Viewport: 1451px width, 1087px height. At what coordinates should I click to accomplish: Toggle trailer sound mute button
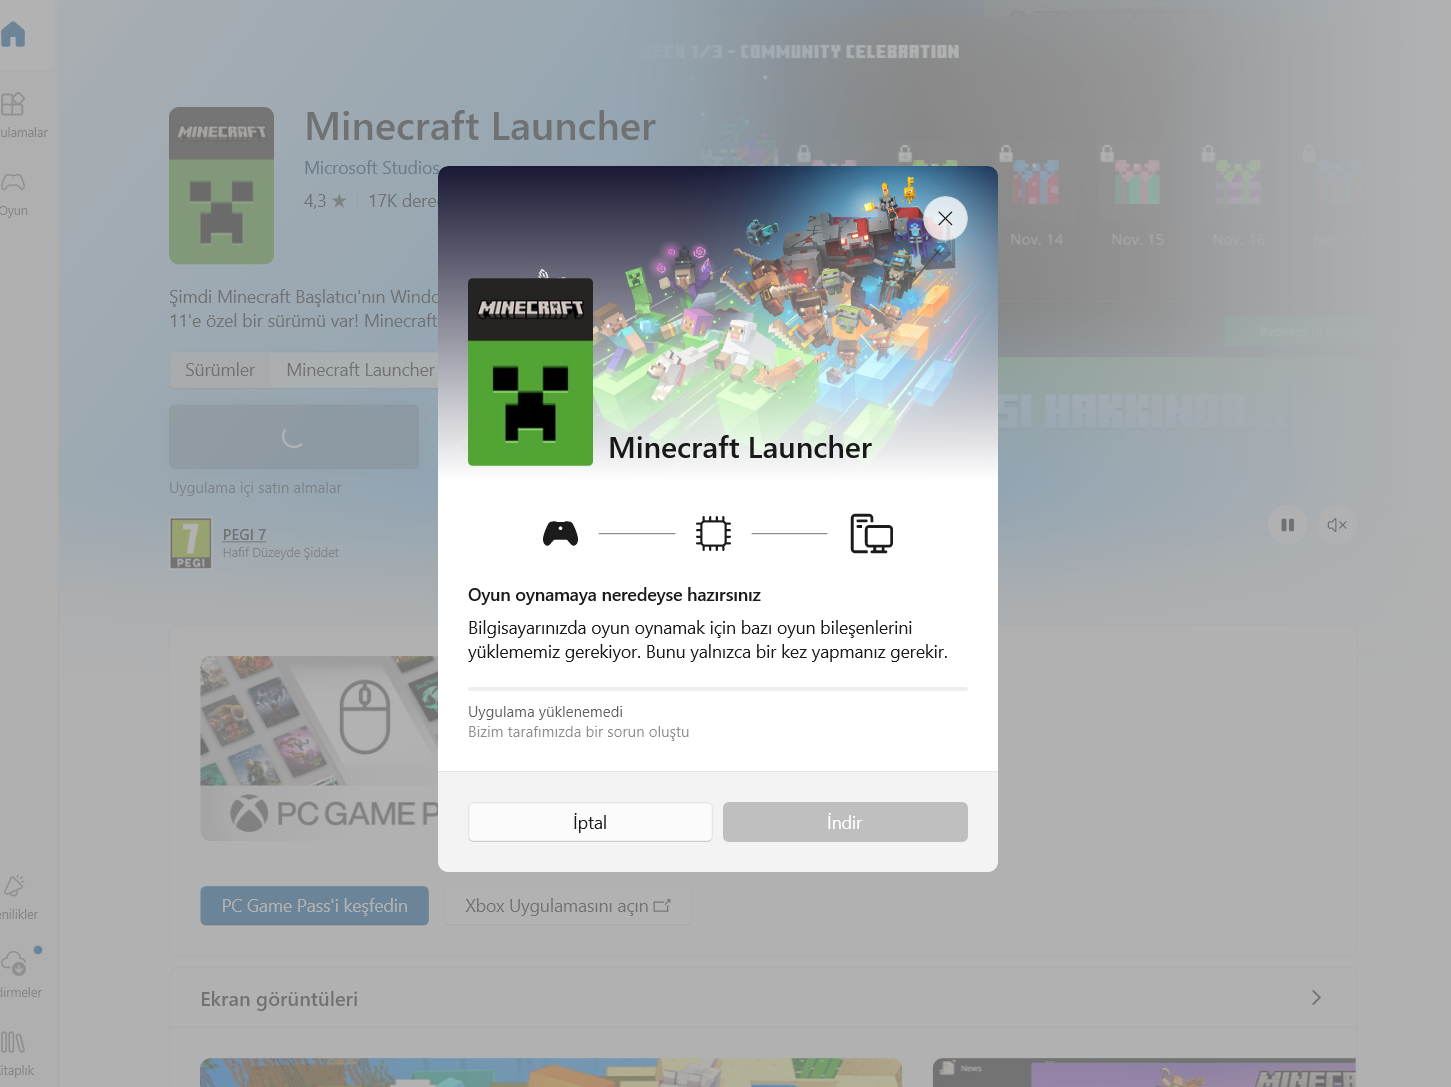1337,525
